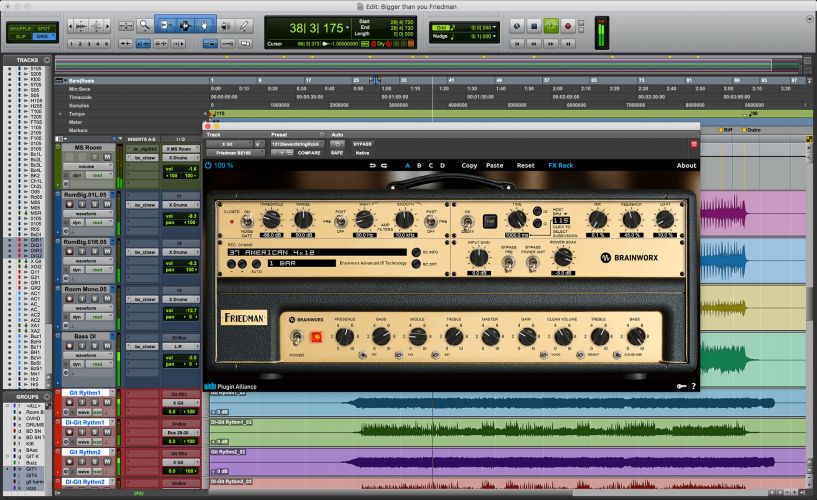
Task: Click Go to End transport button
Action: click(x=568, y=44)
